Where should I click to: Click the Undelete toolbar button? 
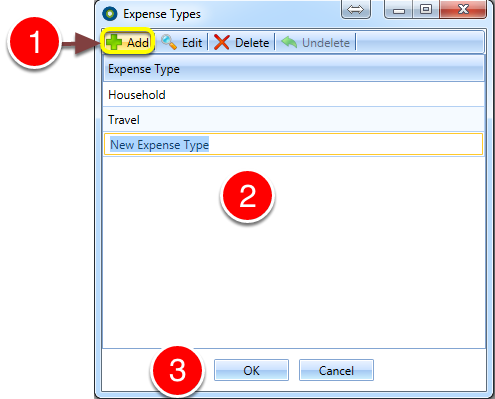click(315, 43)
